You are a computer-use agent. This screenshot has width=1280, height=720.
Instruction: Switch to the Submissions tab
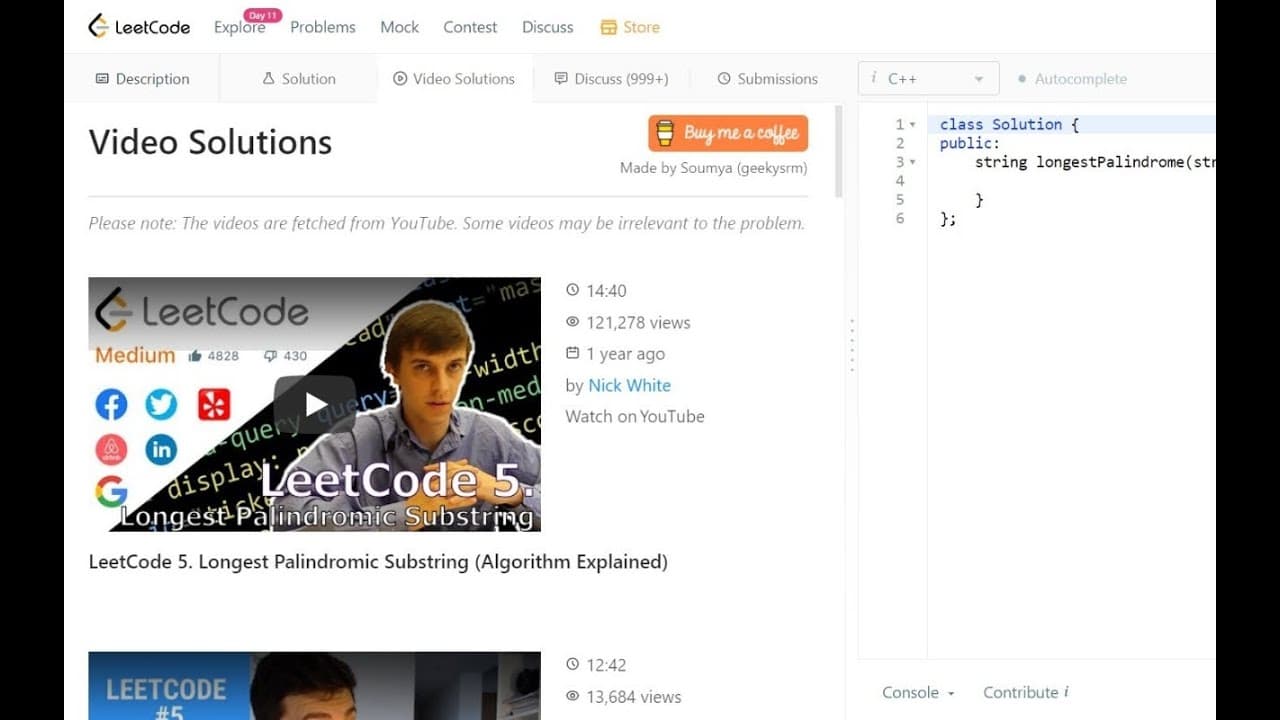[767, 78]
